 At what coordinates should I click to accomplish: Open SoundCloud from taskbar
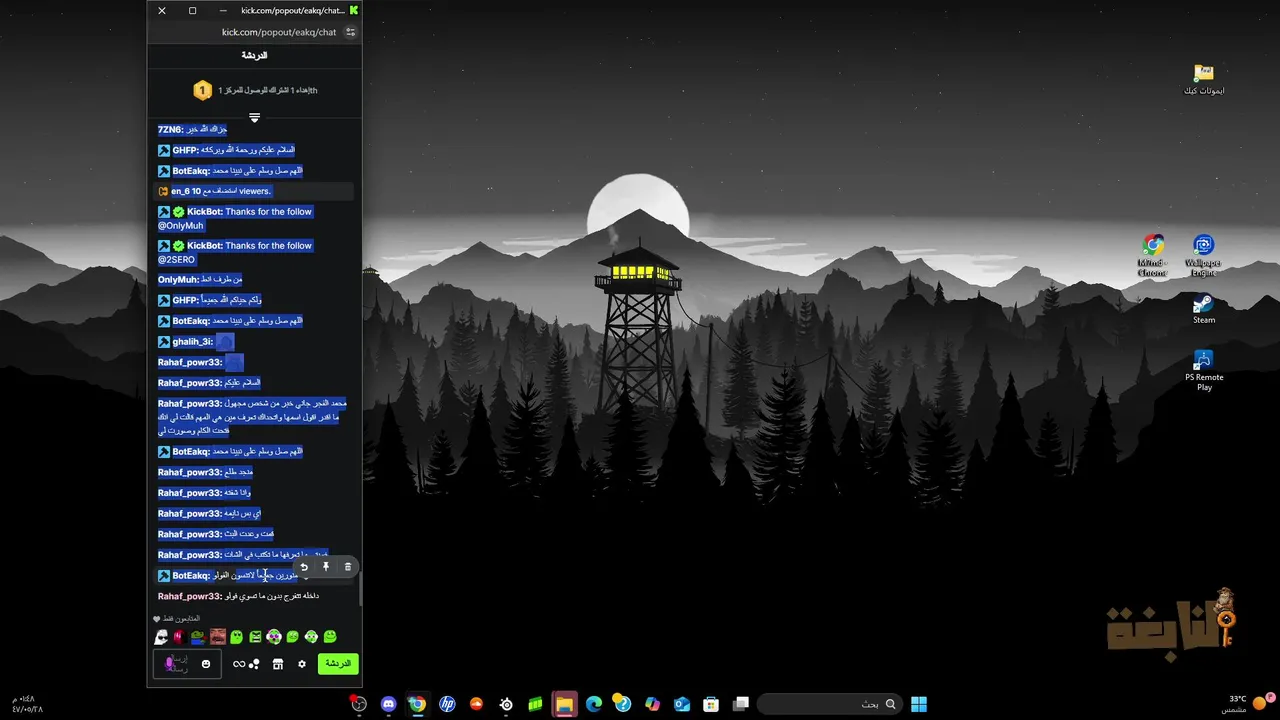[476, 704]
